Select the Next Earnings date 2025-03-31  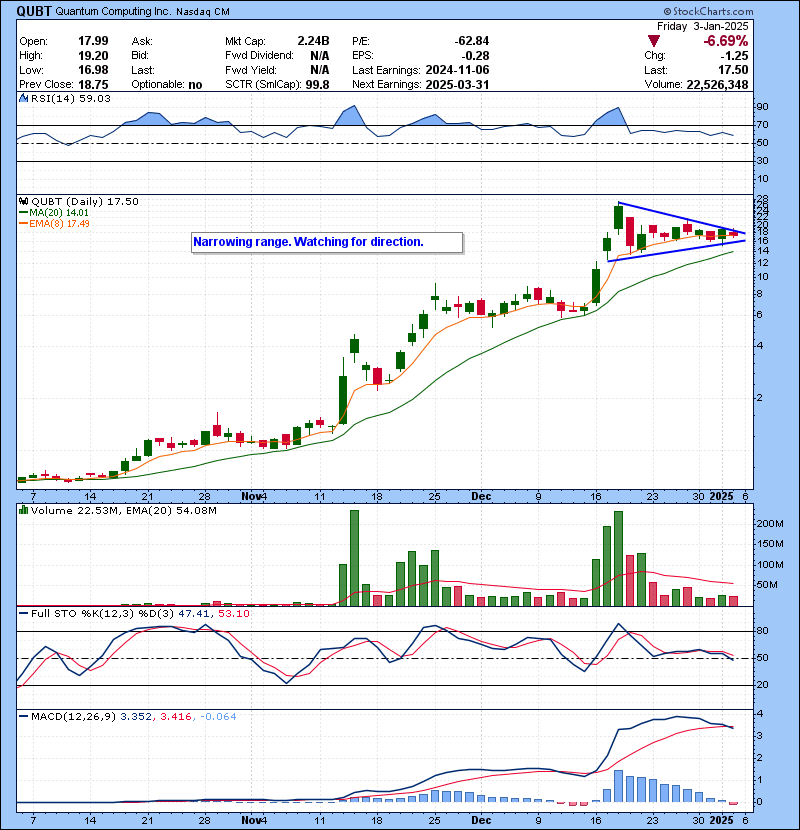457,85
